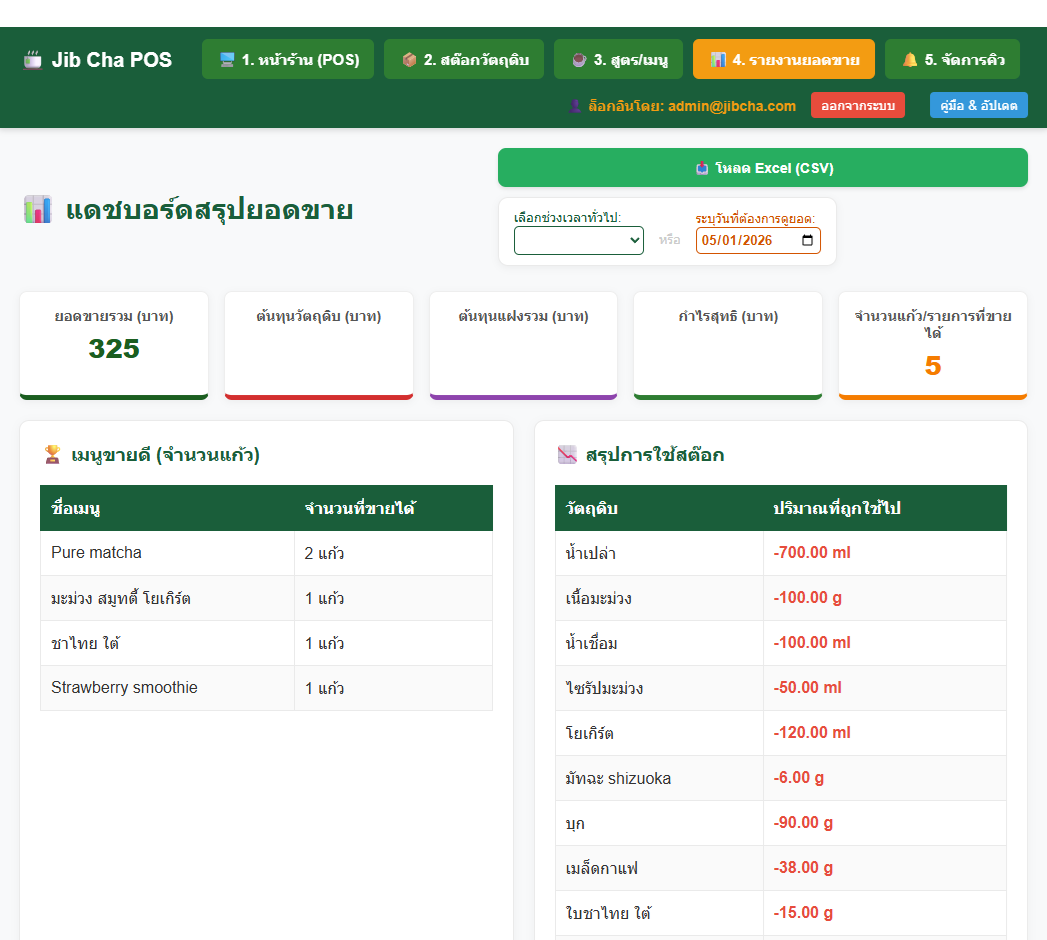Click ออกจากระบบ logout button

click(858, 105)
